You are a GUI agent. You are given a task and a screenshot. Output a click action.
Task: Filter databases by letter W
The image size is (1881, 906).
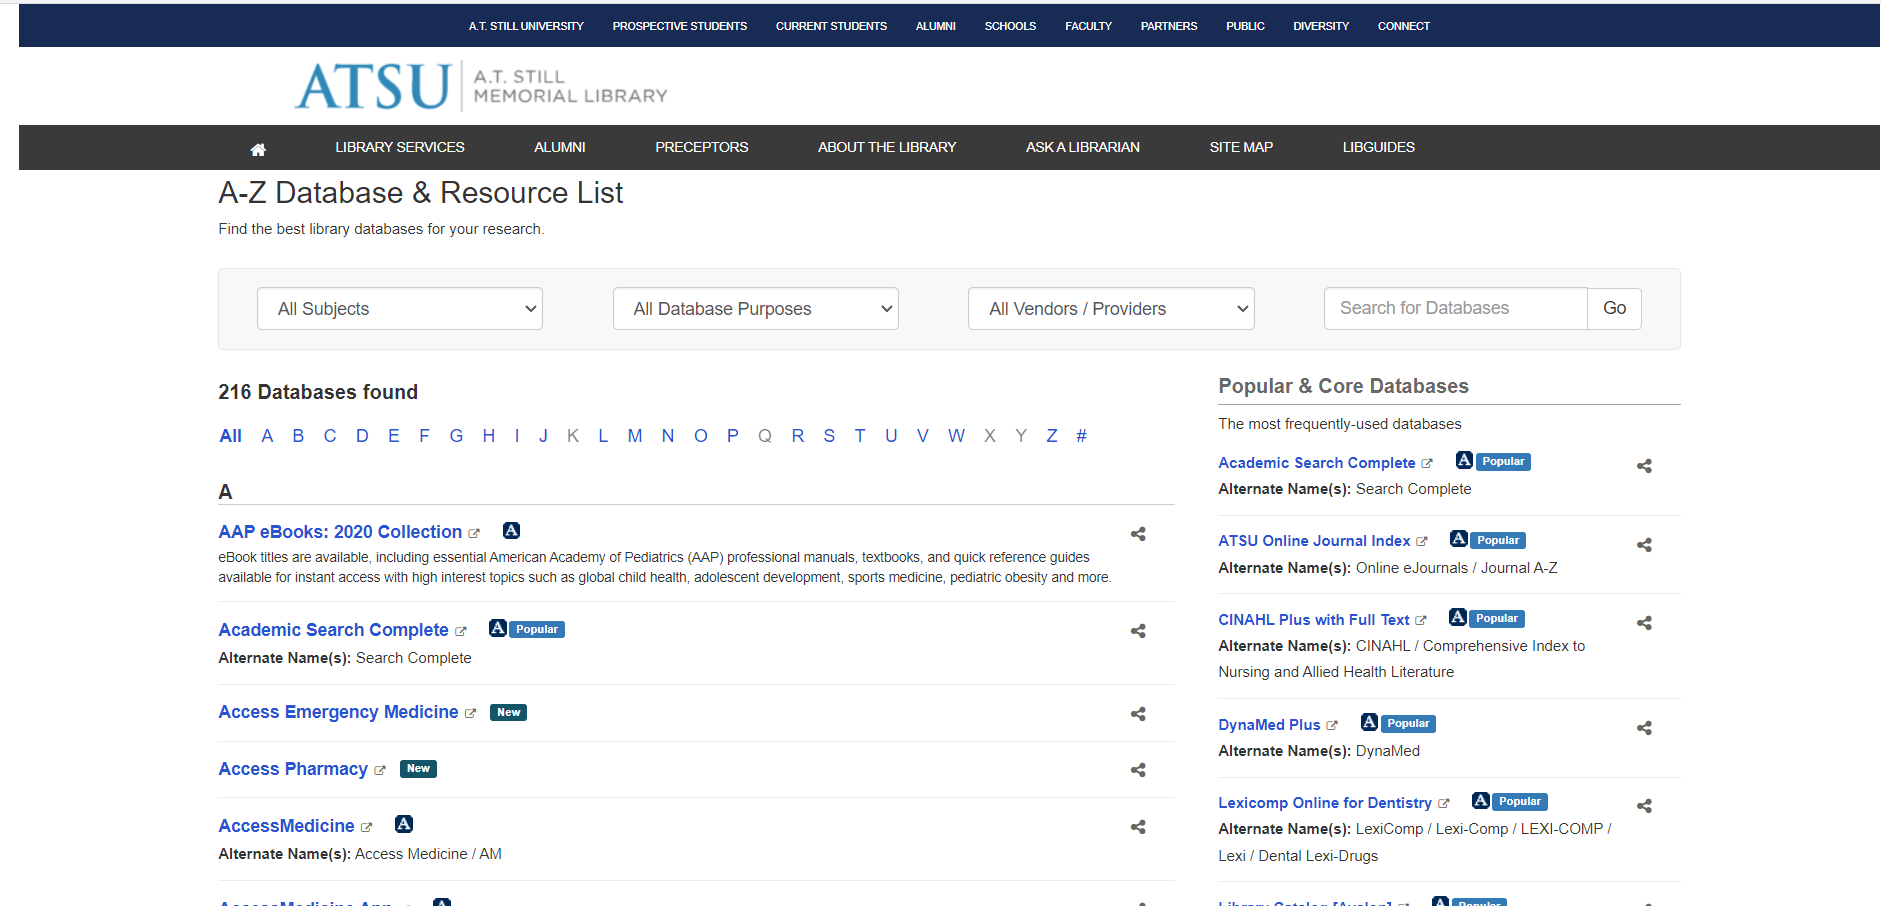point(957,436)
